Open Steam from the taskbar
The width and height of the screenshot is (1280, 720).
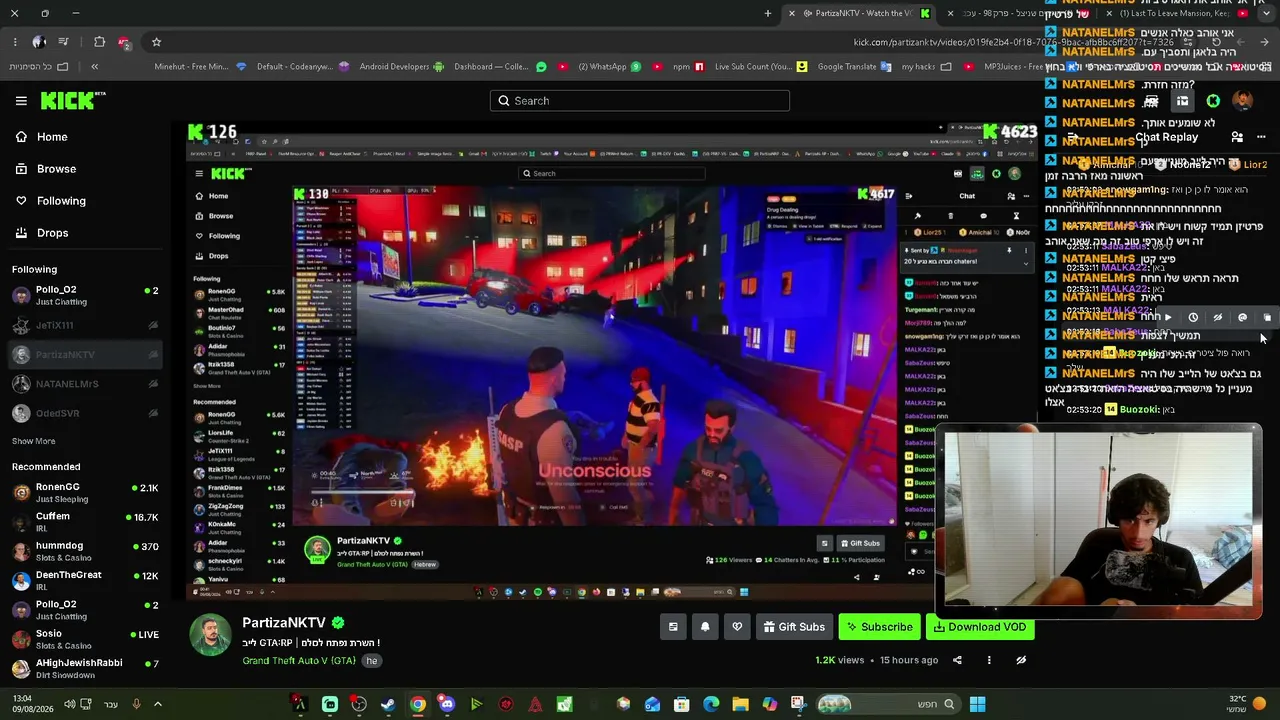[x=388, y=704]
